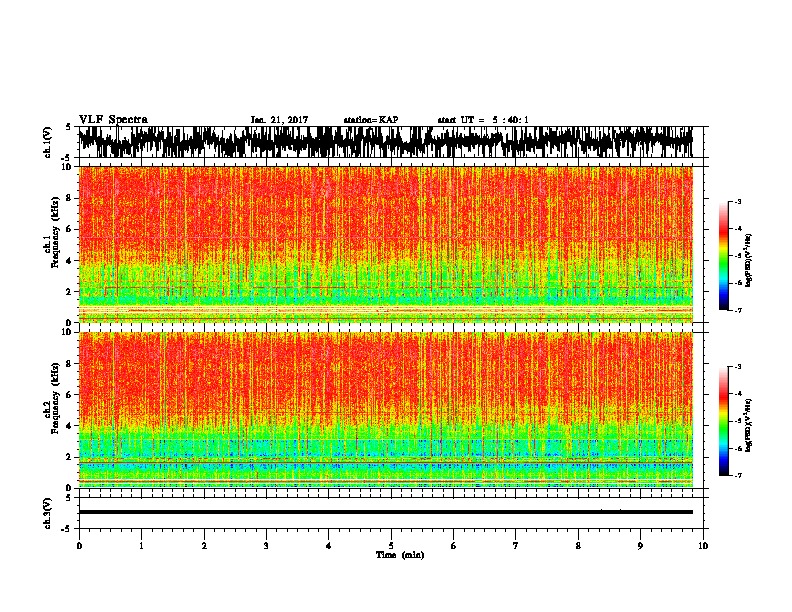Click the "-7" label under ch.2 color bar

pyautogui.click(x=737, y=475)
